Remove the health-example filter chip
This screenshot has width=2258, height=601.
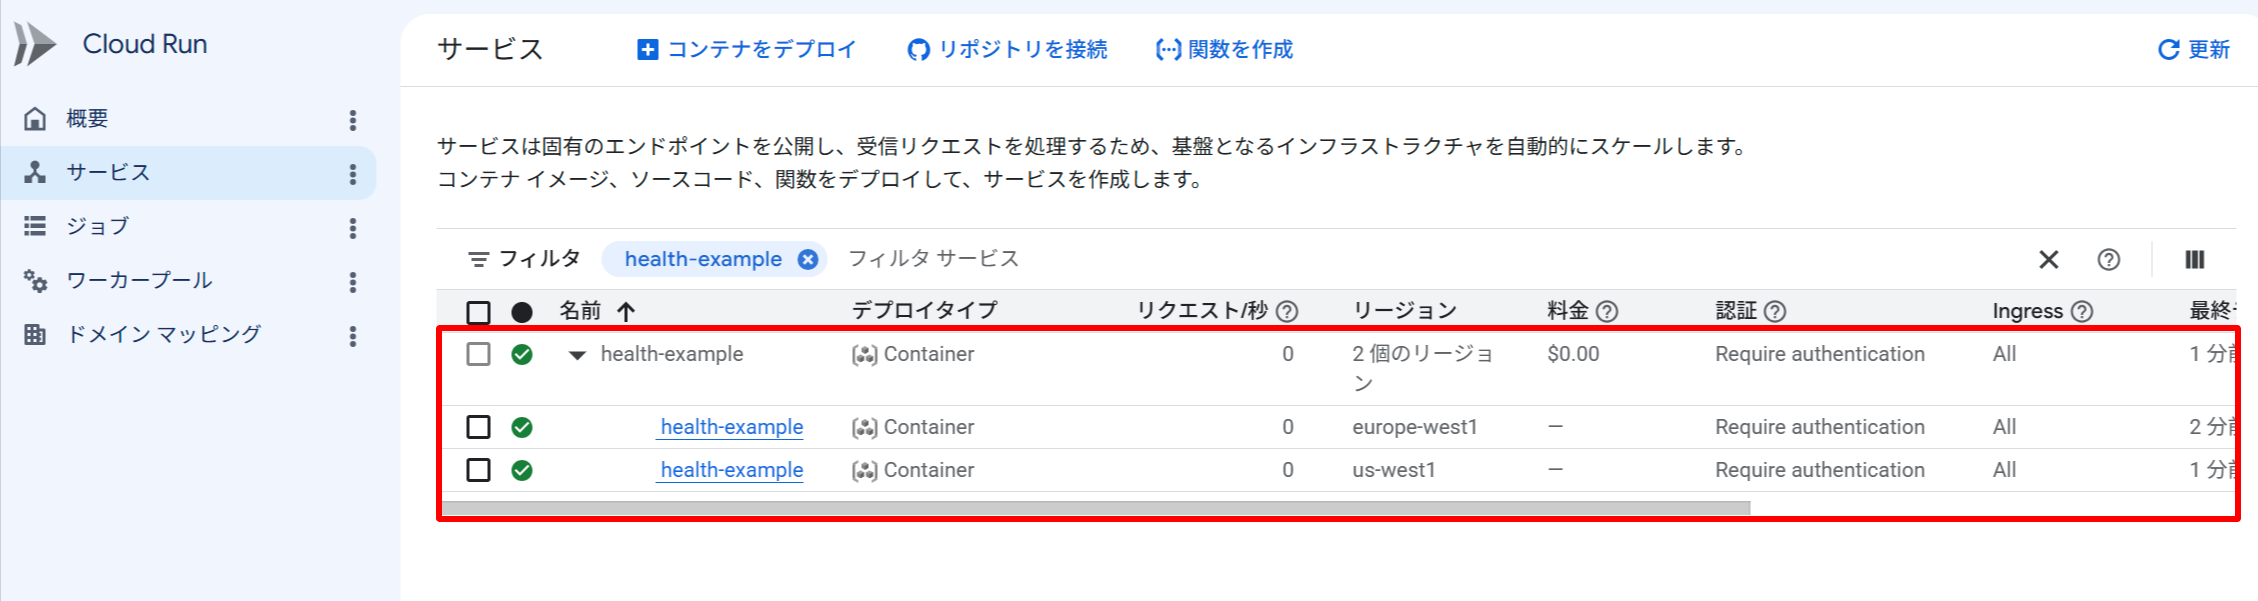pos(807,260)
